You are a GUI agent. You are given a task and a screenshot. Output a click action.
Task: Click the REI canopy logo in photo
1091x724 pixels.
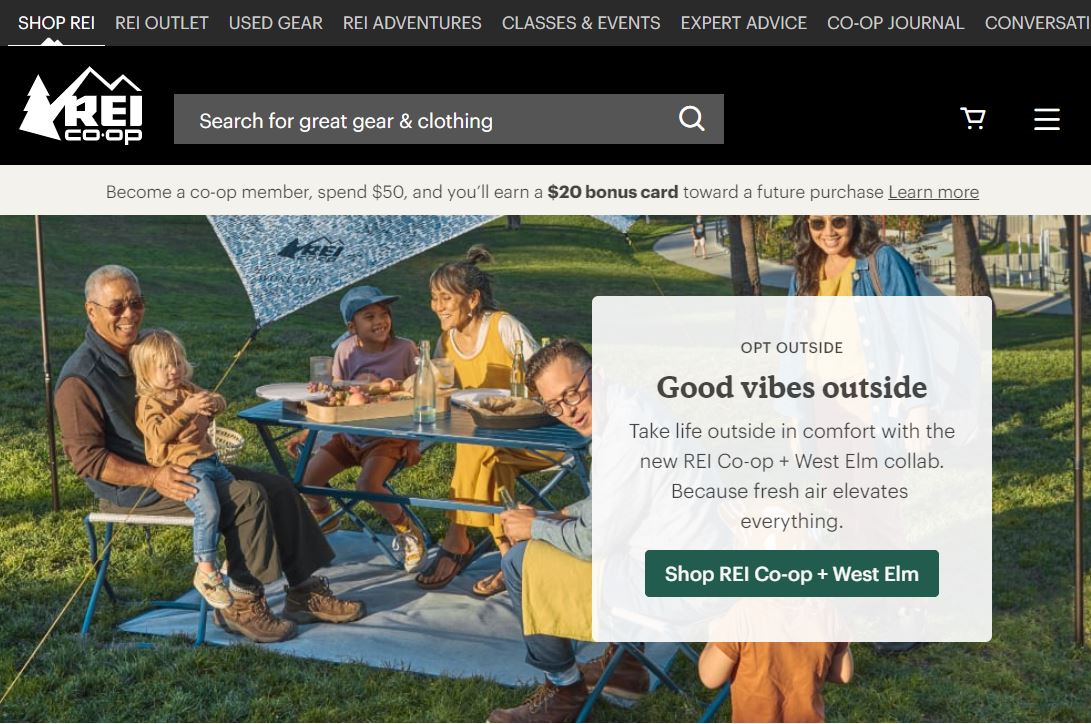point(311,249)
